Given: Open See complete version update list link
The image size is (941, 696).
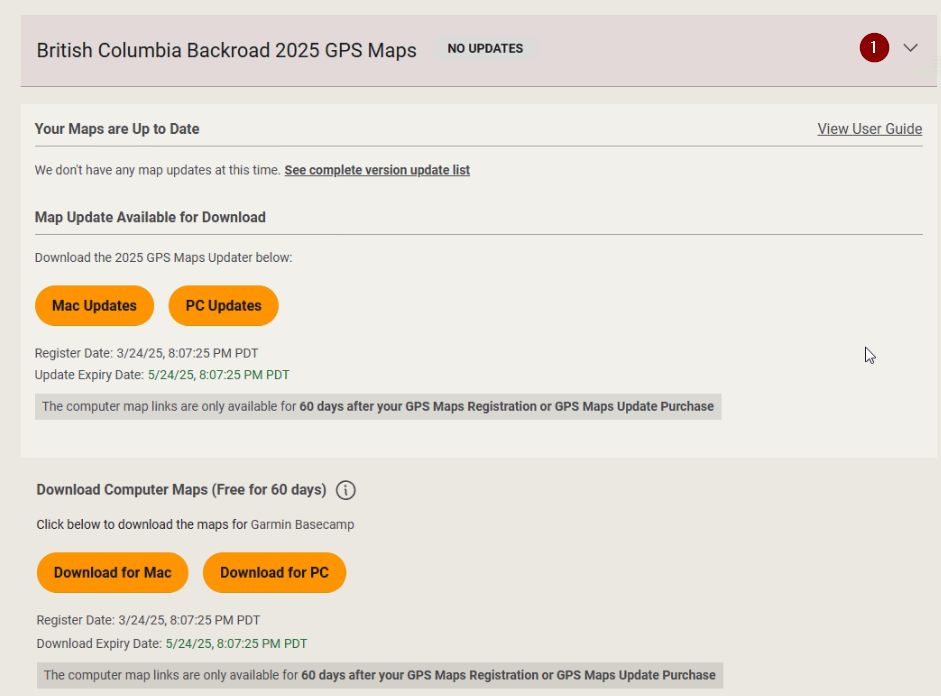Looking at the screenshot, I should pyautogui.click(x=377, y=170).
